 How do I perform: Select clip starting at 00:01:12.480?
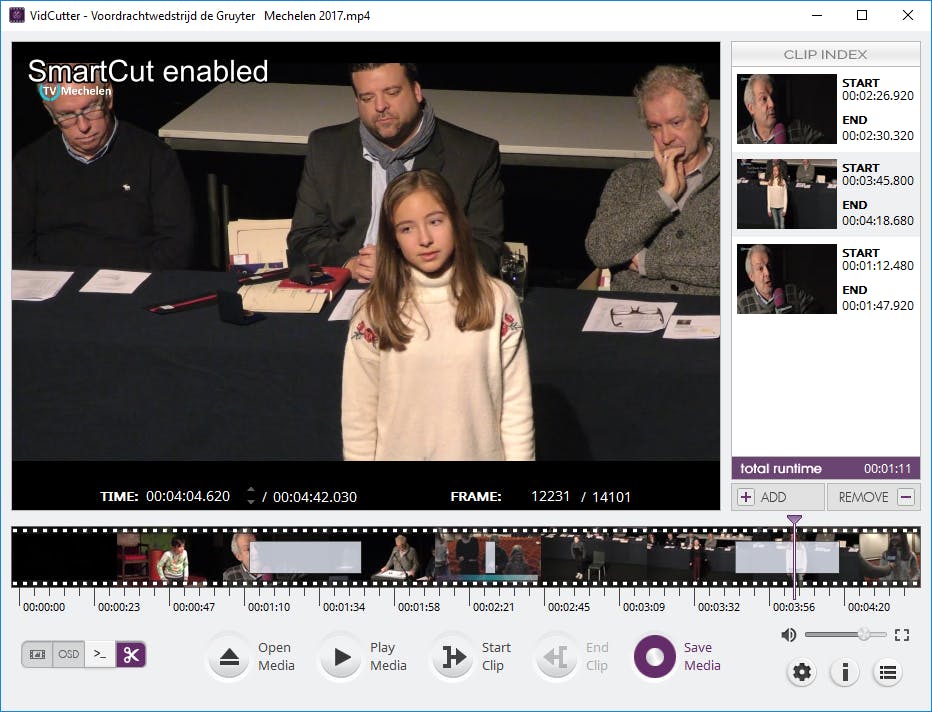(826, 279)
